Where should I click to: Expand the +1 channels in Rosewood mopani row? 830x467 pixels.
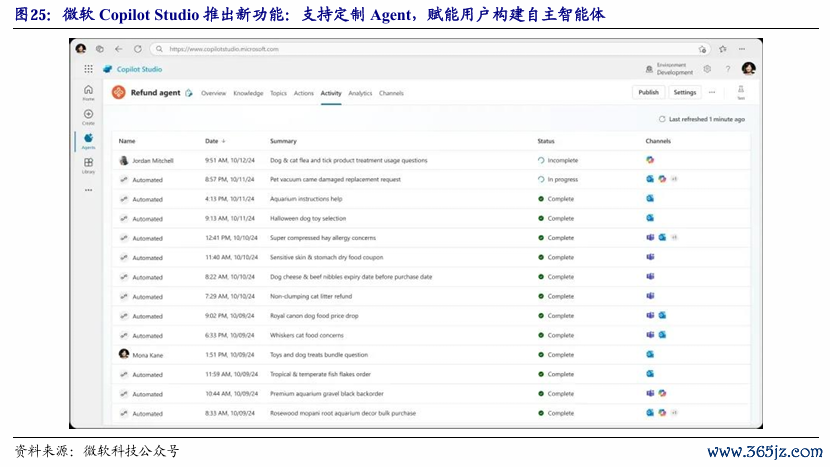tap(674, 412)
